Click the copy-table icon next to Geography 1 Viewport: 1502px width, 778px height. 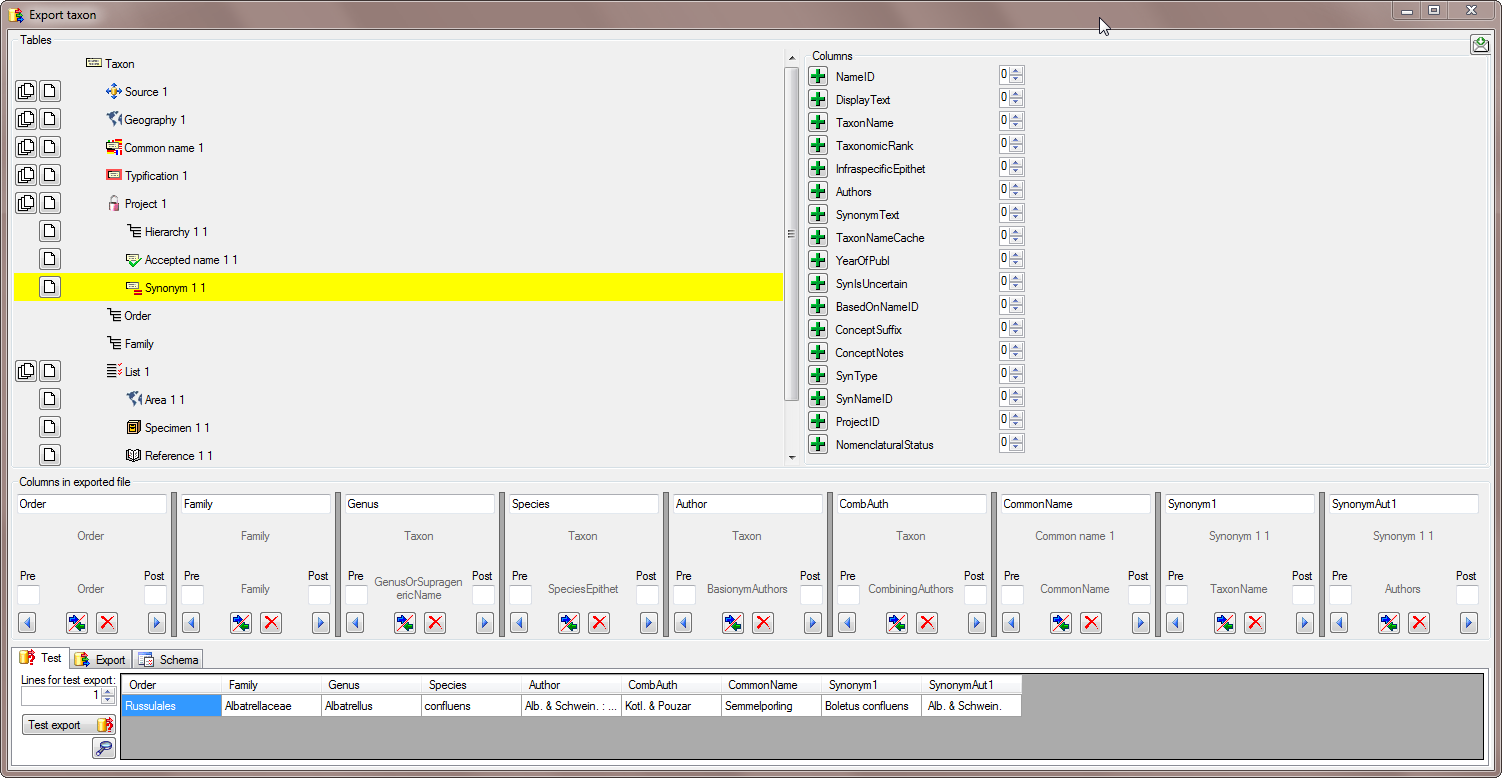coord(26,119)
